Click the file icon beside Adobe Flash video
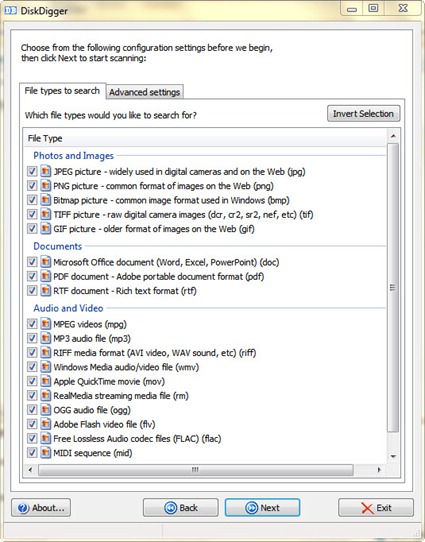The image size is (425, 542). pos(45,424)
